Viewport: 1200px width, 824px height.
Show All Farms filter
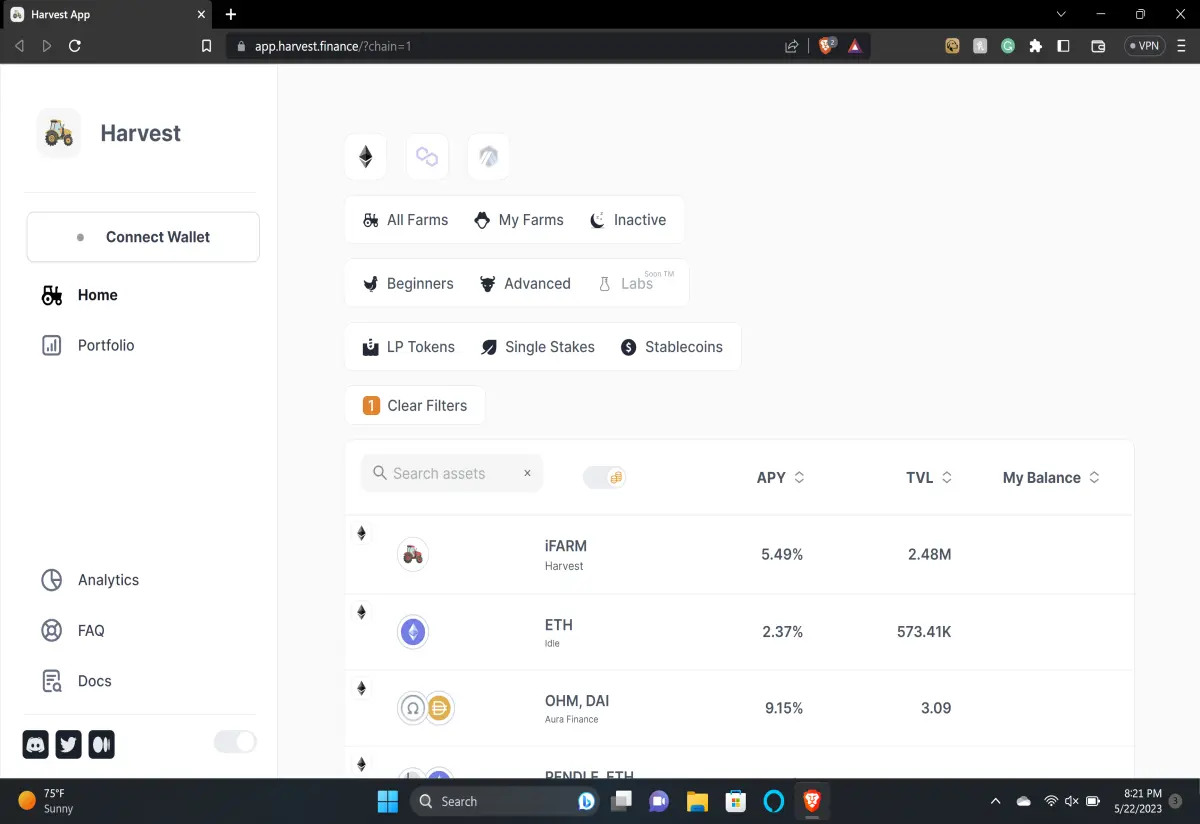point(405,220)
